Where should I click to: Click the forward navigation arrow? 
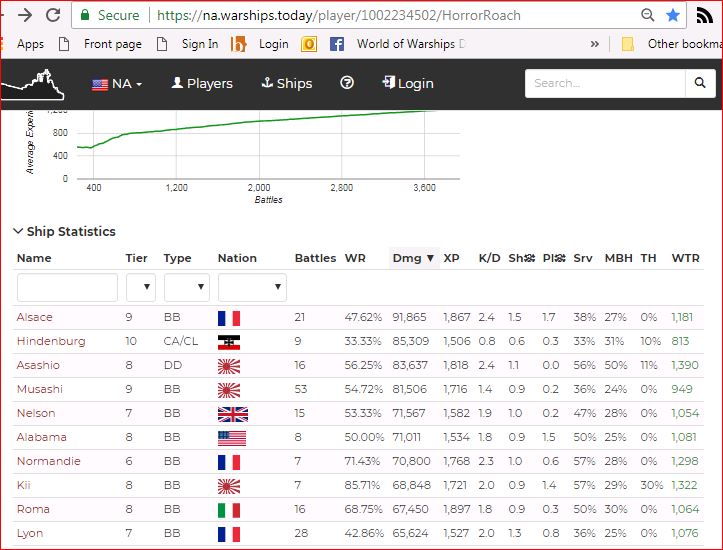[x=24, y=15]
